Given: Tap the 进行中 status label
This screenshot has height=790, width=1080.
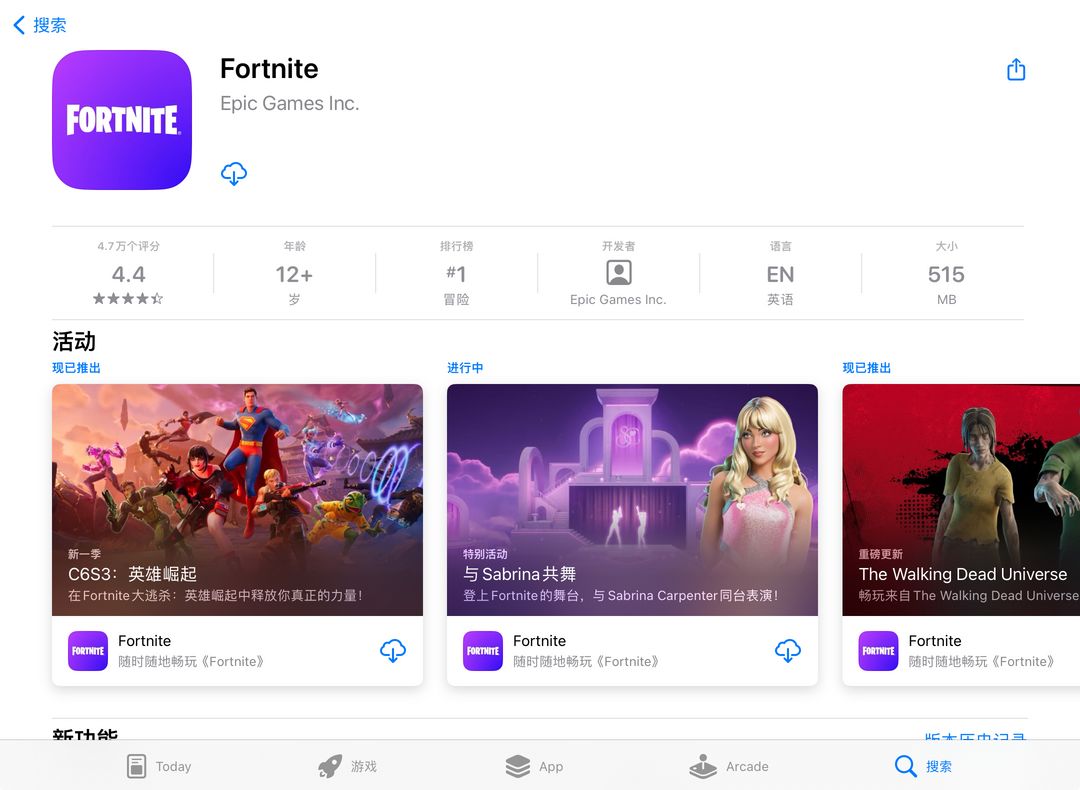Looking at the screenshot, I should coord(465,368).
